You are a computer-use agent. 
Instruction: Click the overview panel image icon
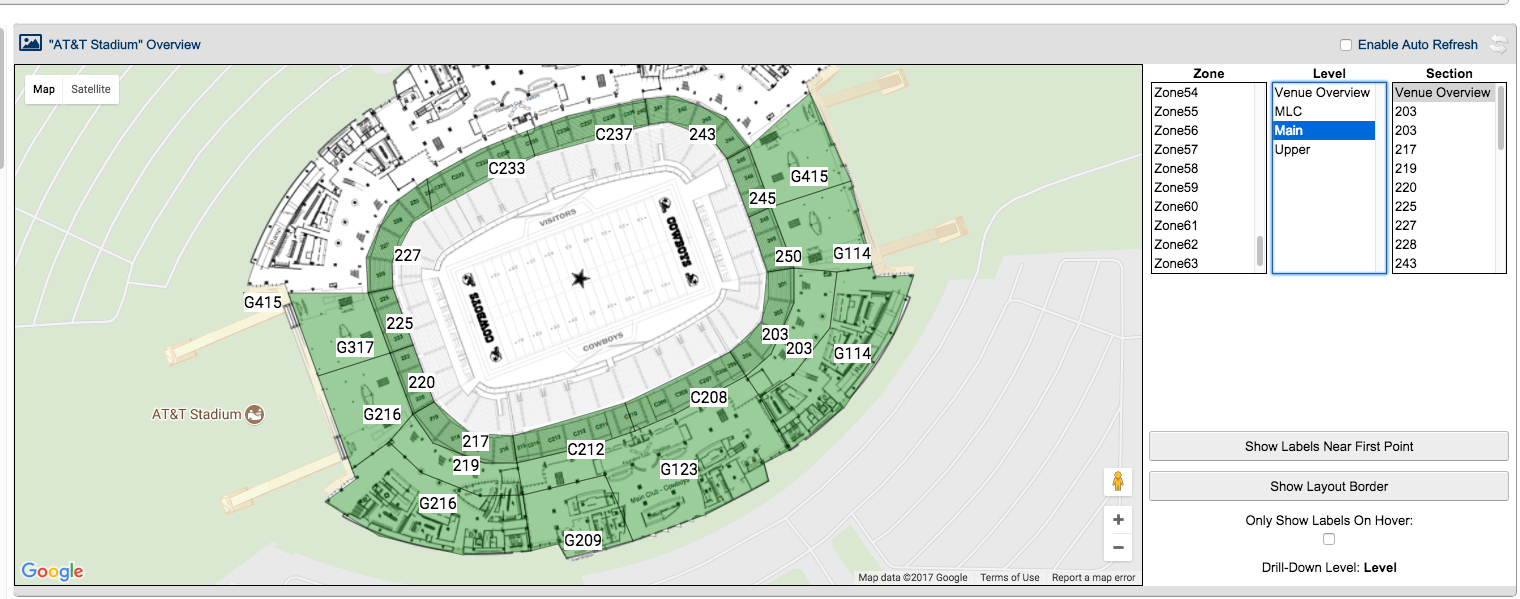coord(30,44)
